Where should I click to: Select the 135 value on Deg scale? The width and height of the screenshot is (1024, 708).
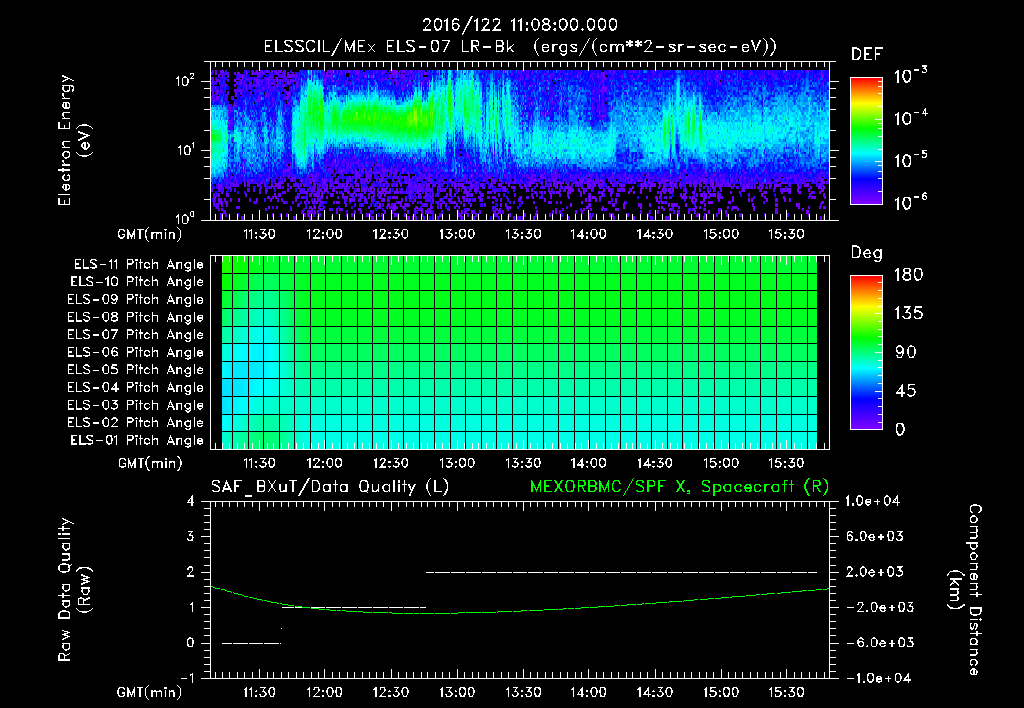[x=908, y=314]
